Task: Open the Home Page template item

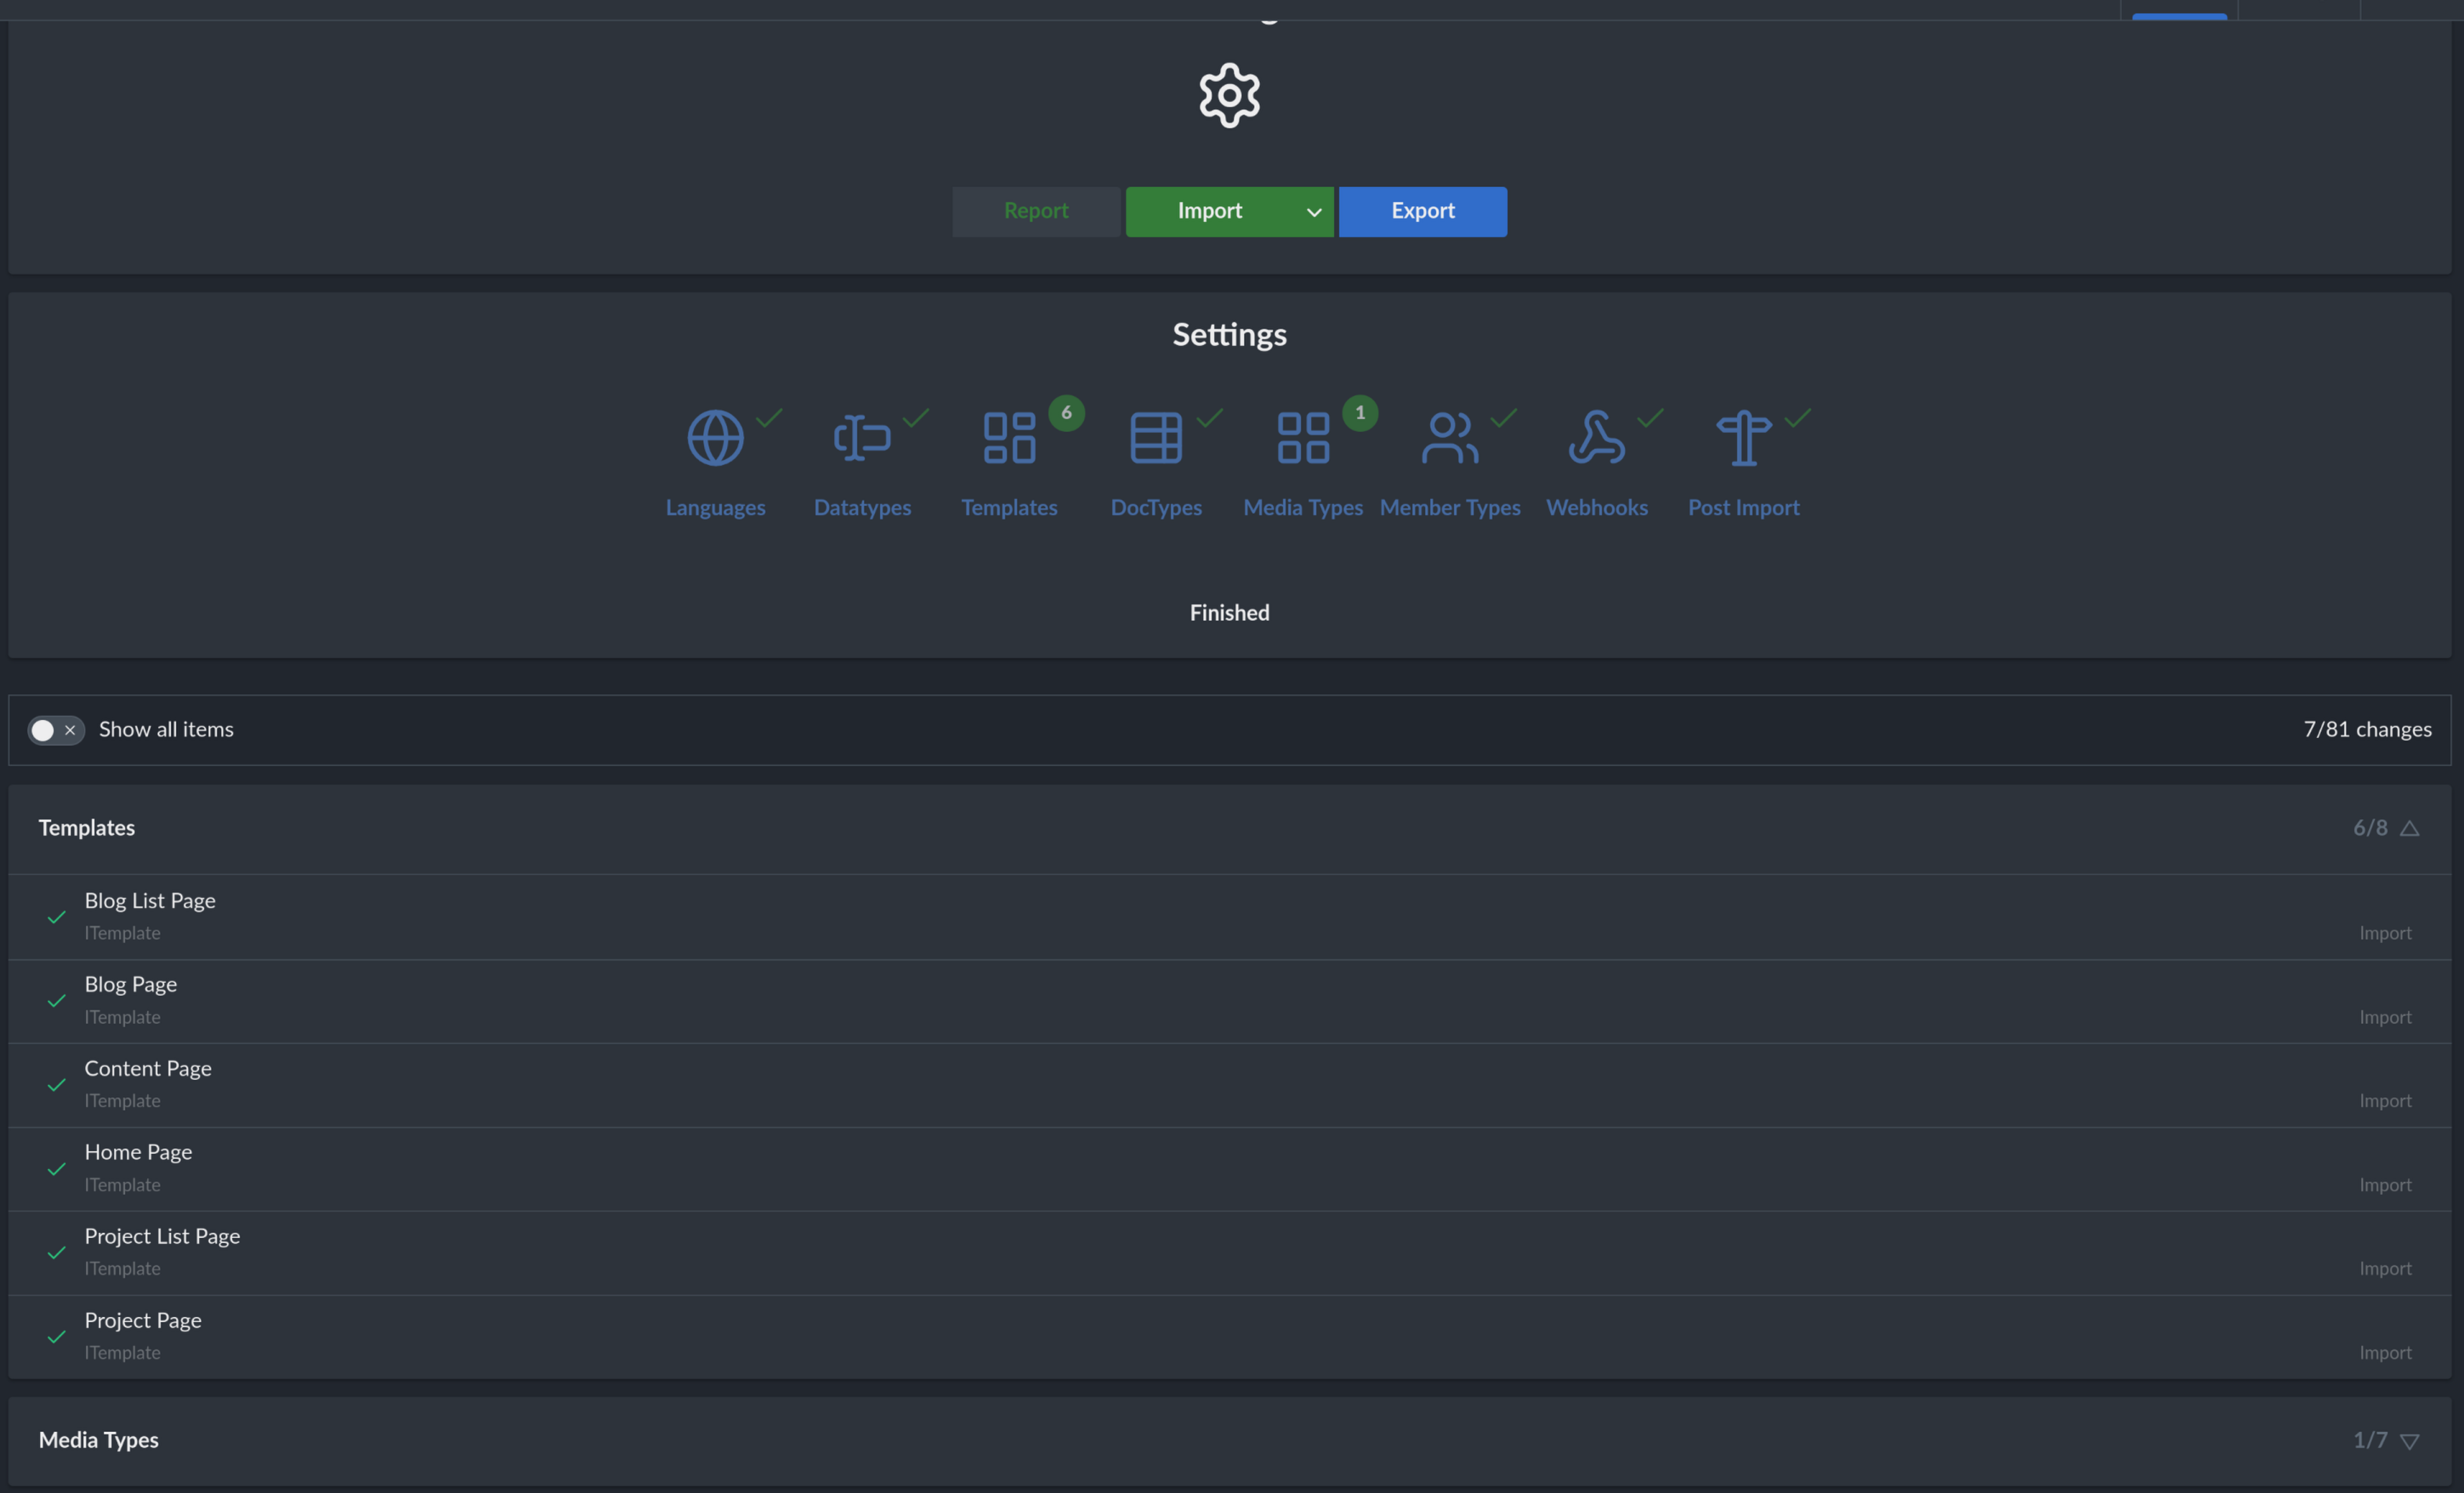Action: pos(138,1152)
